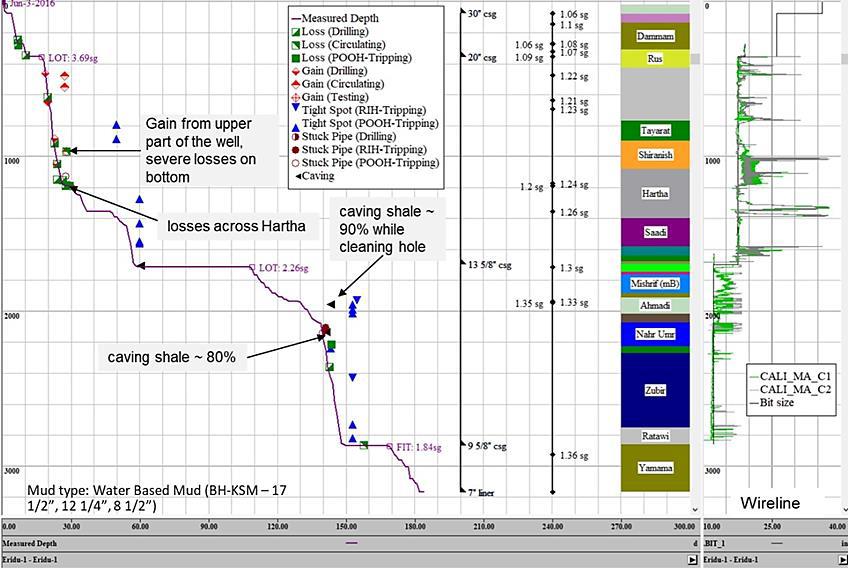Viewport: 848px width, 568px height.
Task: Select the Stuck Pipe (Drilling) legend icon
Action: (295, 135)
